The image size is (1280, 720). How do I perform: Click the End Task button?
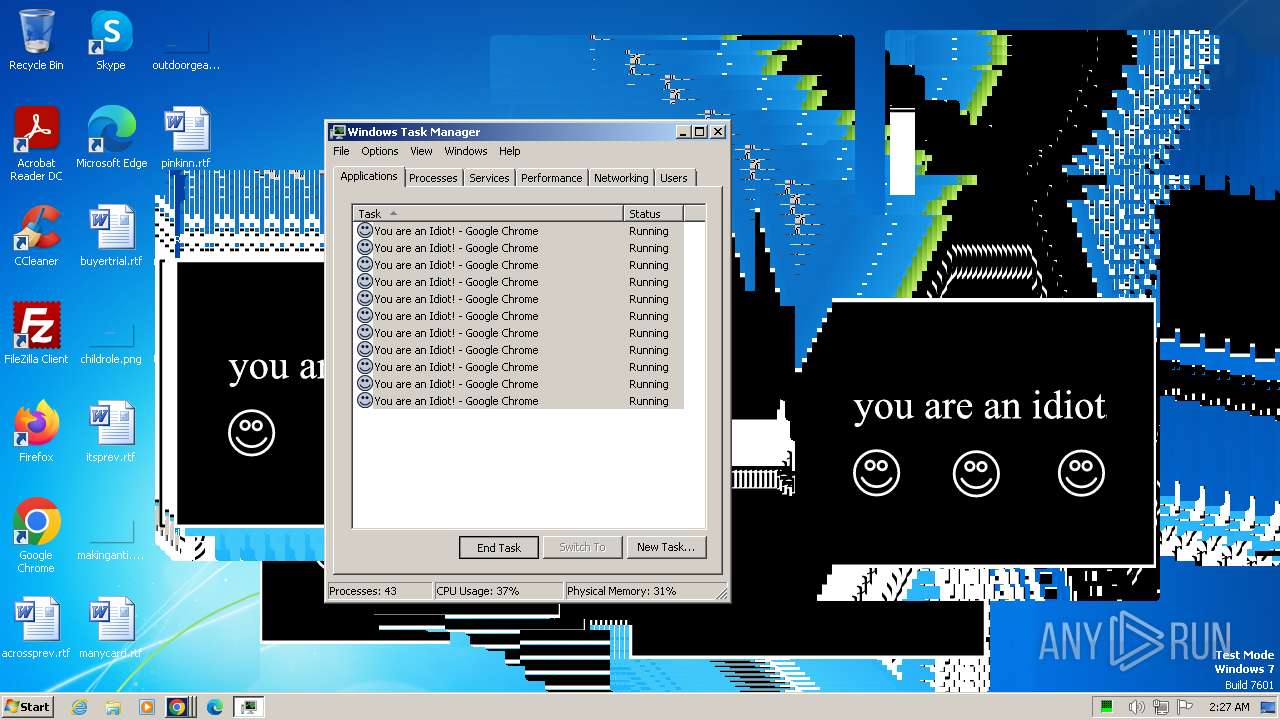pos(499,547)
